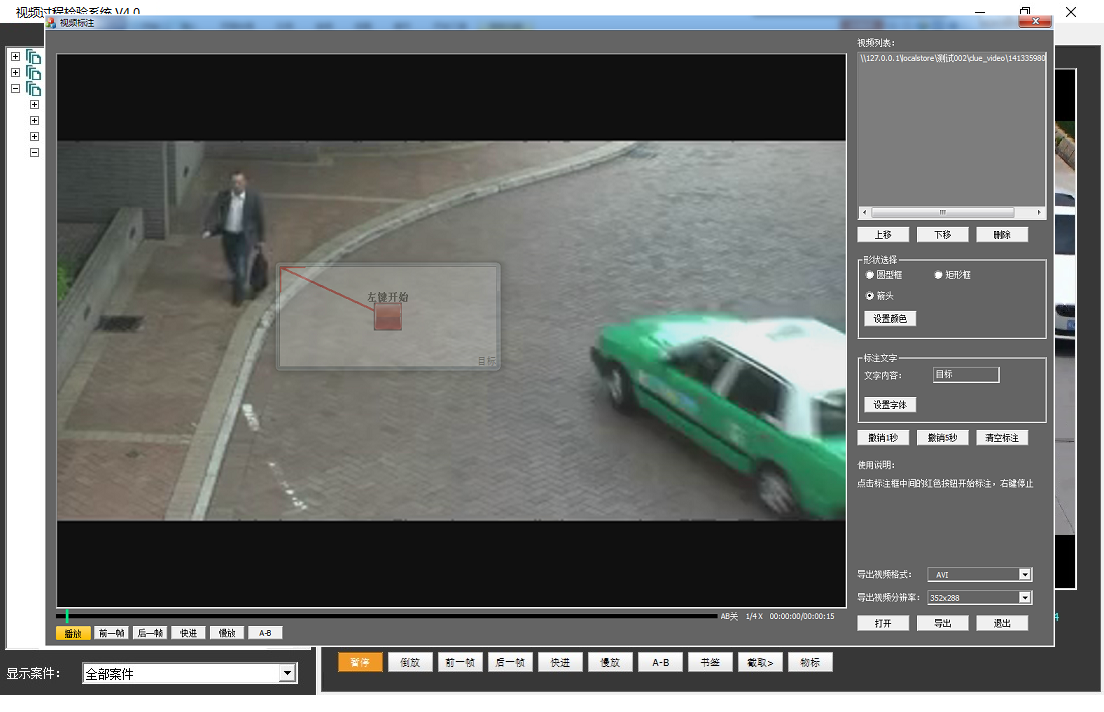Viewport: 1104px width, 712px height.
Task: Click the 设置字体 font setting button
Action: [x=890, y=405]
